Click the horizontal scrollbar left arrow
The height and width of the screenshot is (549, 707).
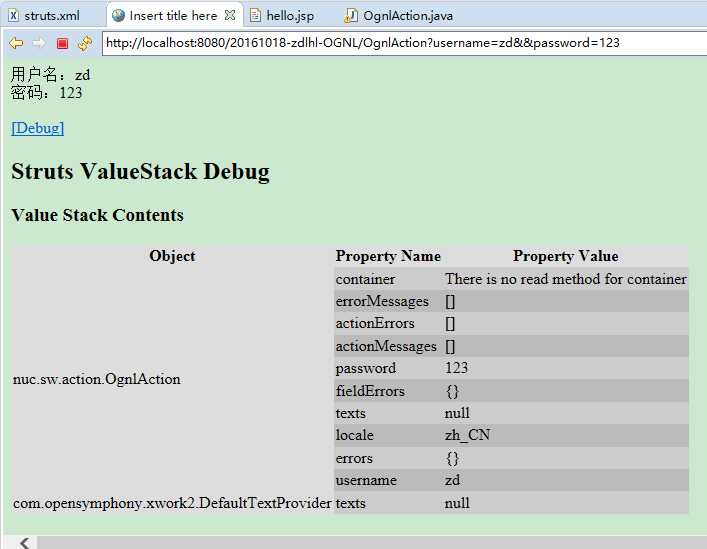24,543
